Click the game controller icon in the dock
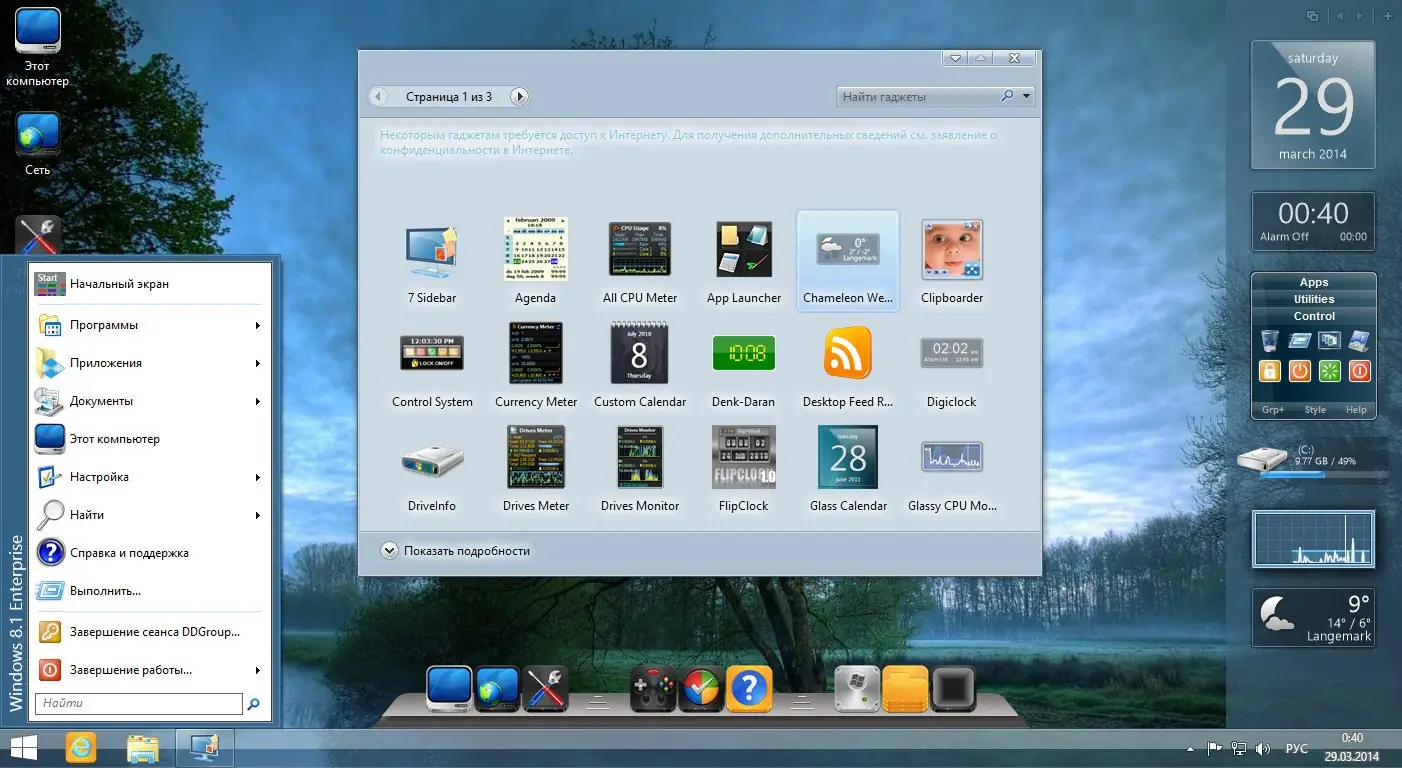This screenshot has width=1402, height=768. 653,689
